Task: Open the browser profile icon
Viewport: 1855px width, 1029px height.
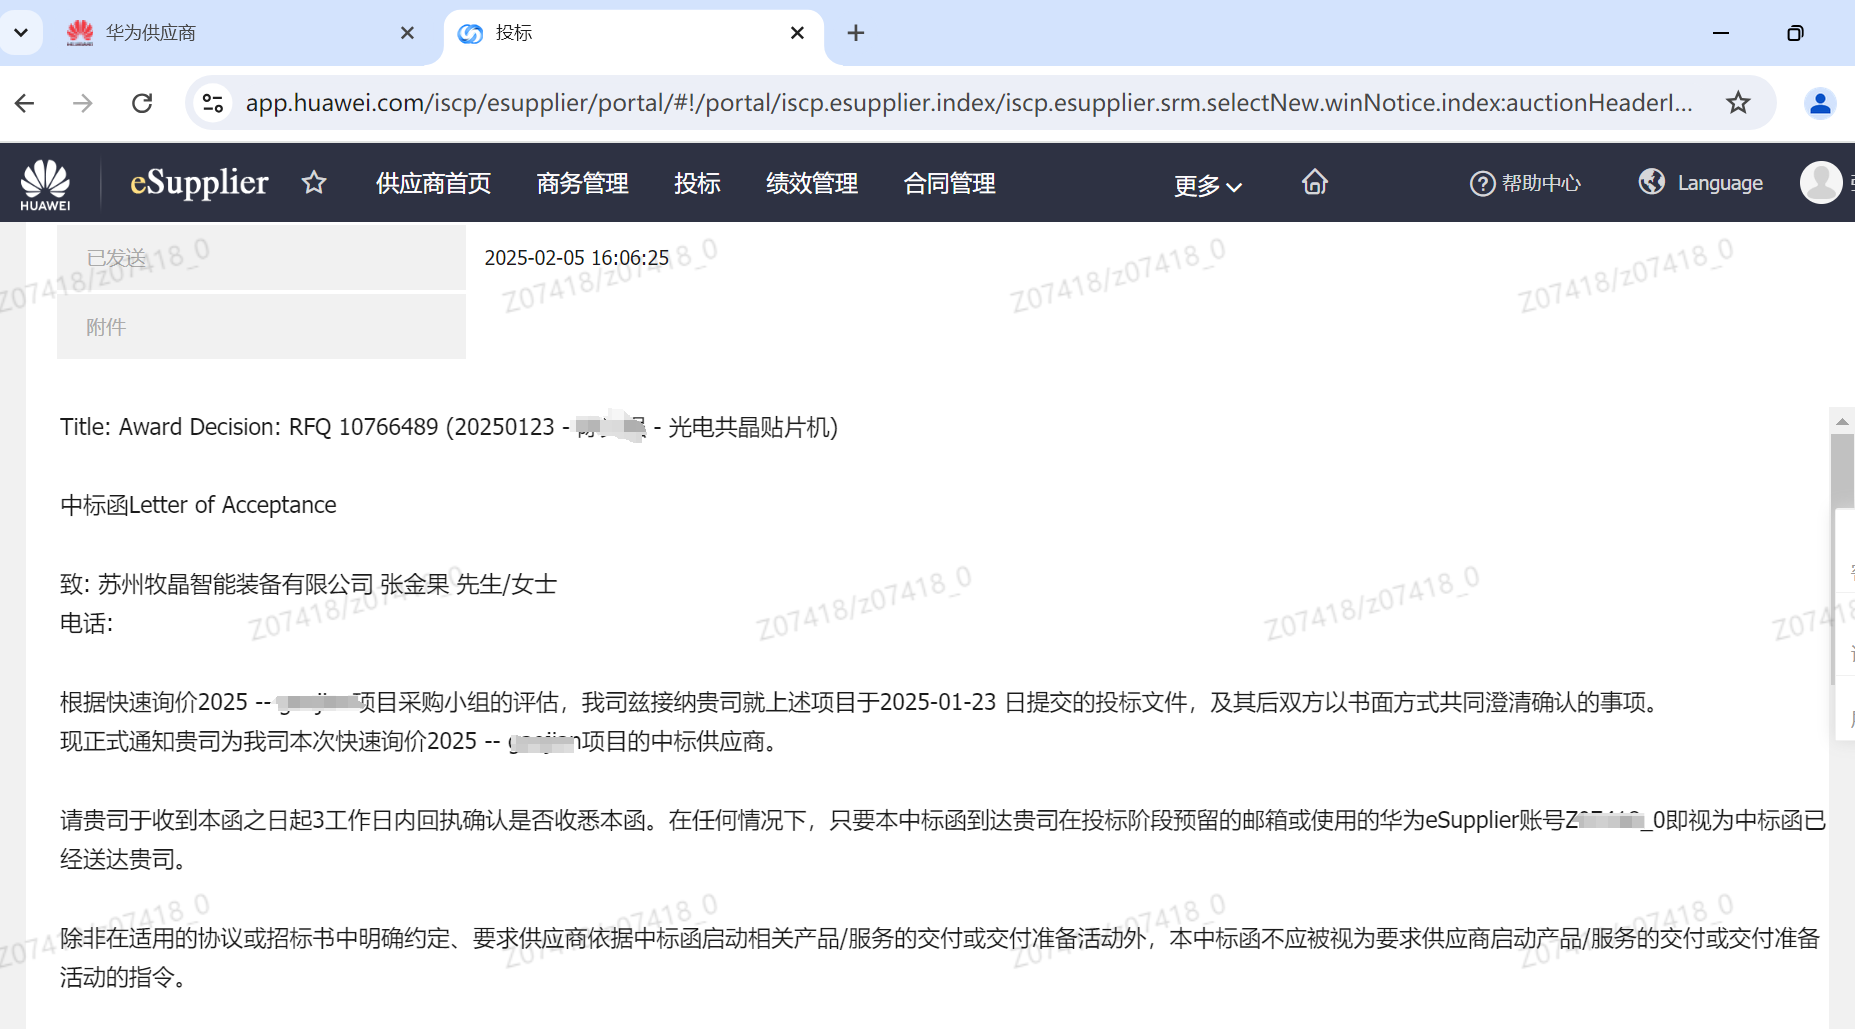Action: [x=1819, y=103]
